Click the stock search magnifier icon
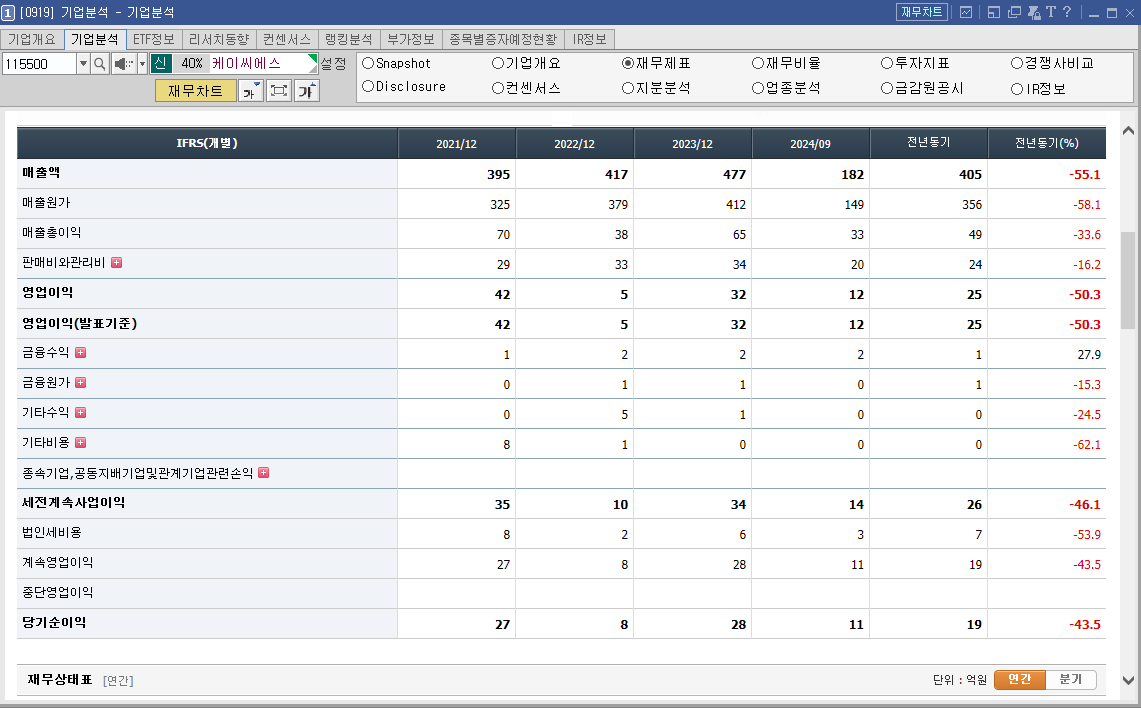 point(99,64)
